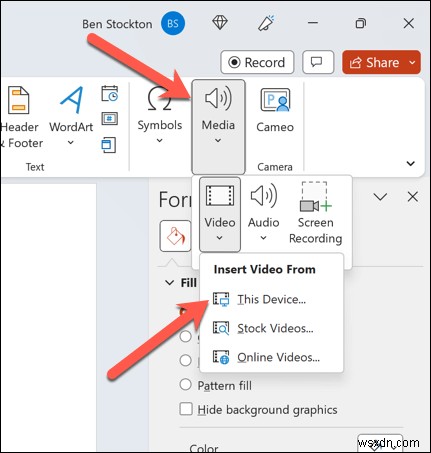Click the Record button

click(257, 62)
